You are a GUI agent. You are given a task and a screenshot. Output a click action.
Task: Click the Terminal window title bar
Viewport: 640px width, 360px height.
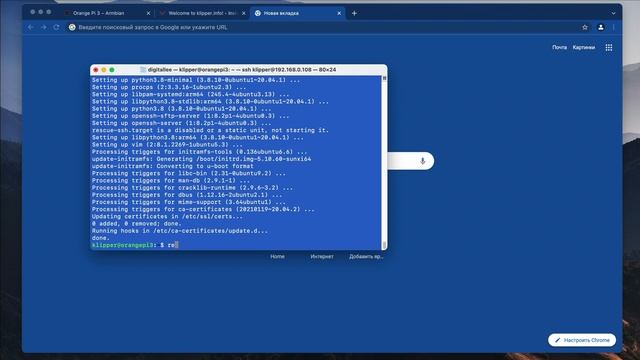pos(238,70)
